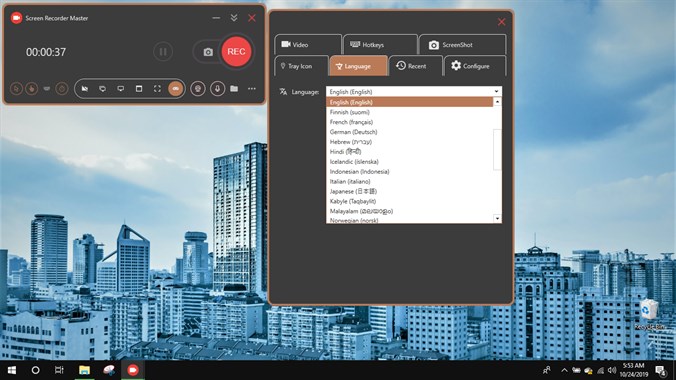Take a screenshot with the camera icon
This screenshot has width=676, height=380.
coord(208,52)
